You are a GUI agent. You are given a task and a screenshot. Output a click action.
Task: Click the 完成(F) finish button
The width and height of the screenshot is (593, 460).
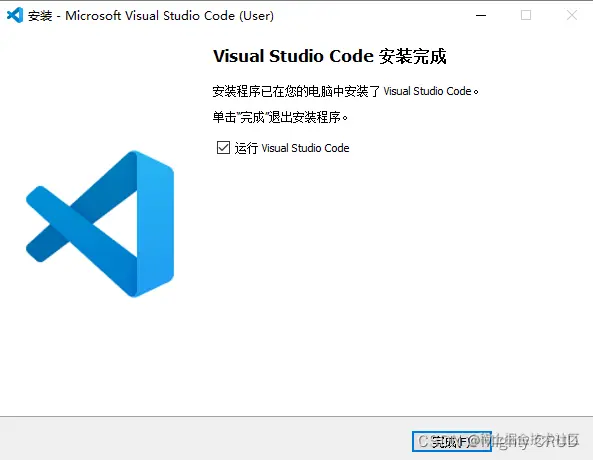[452, 441]
